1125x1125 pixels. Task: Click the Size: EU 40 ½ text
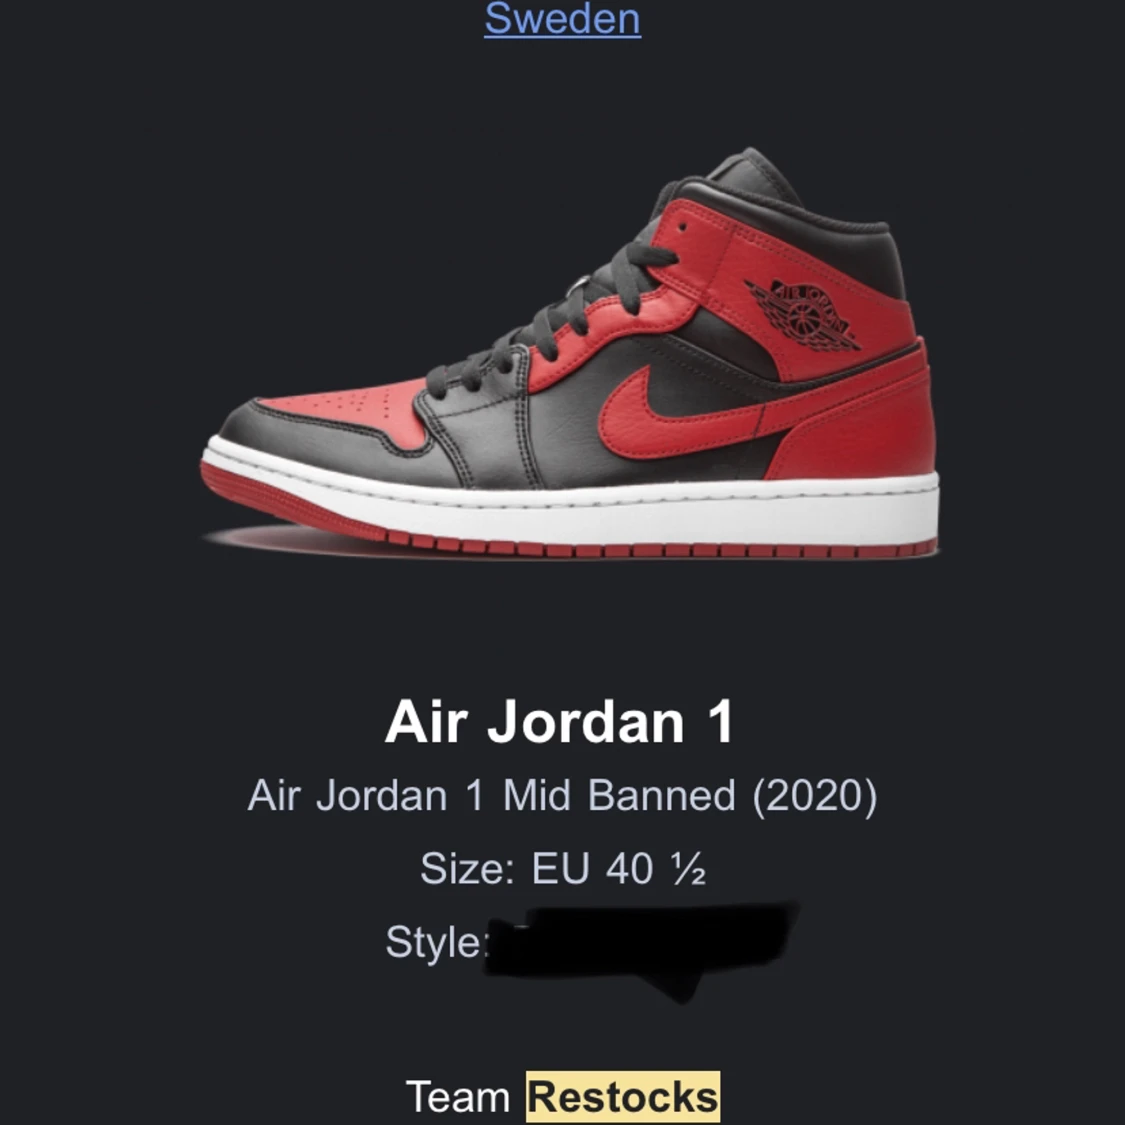563,868
